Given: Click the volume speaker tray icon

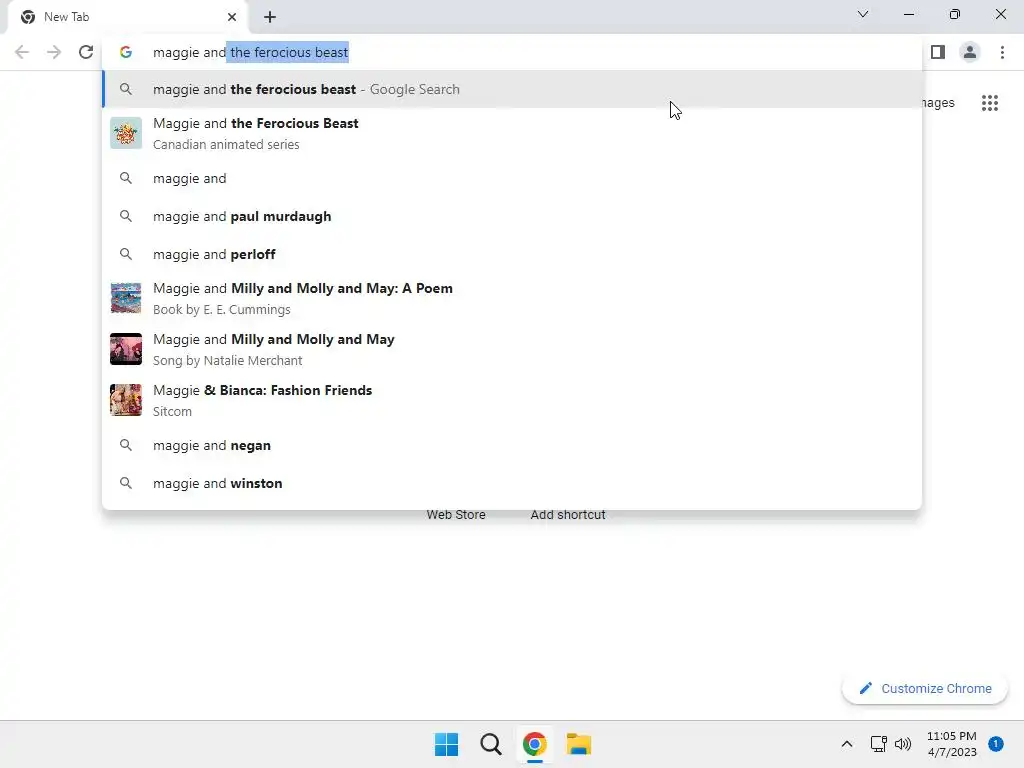Looking at the screenshot, I should 903,744.
